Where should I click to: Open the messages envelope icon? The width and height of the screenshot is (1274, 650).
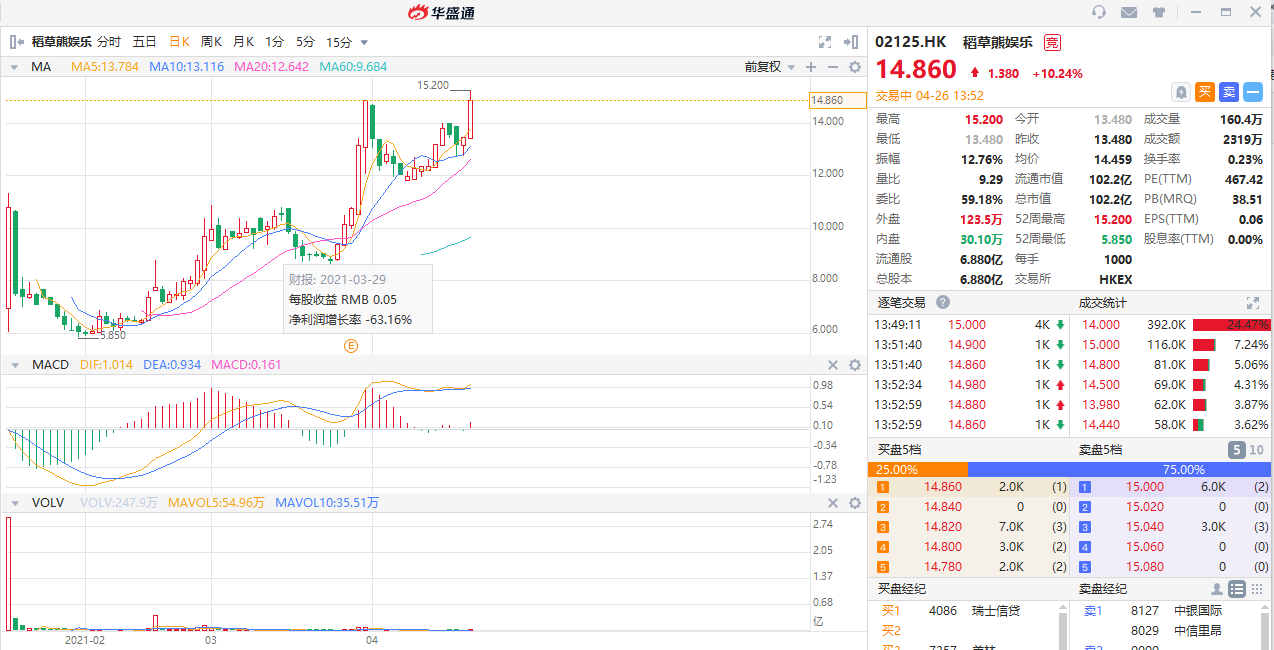point(1129,12)
